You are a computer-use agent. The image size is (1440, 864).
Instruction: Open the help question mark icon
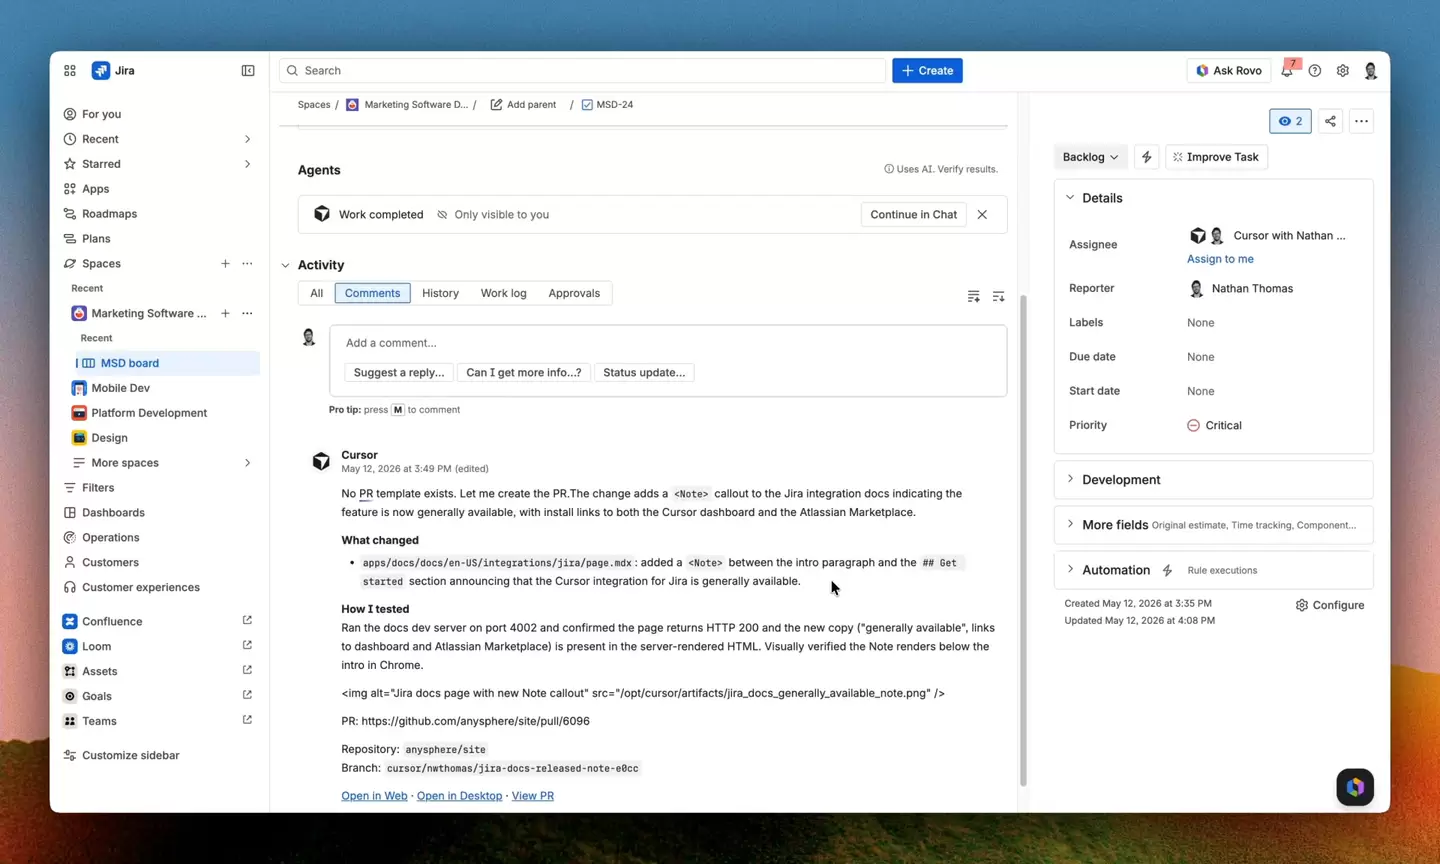[x=1315, y=71]
